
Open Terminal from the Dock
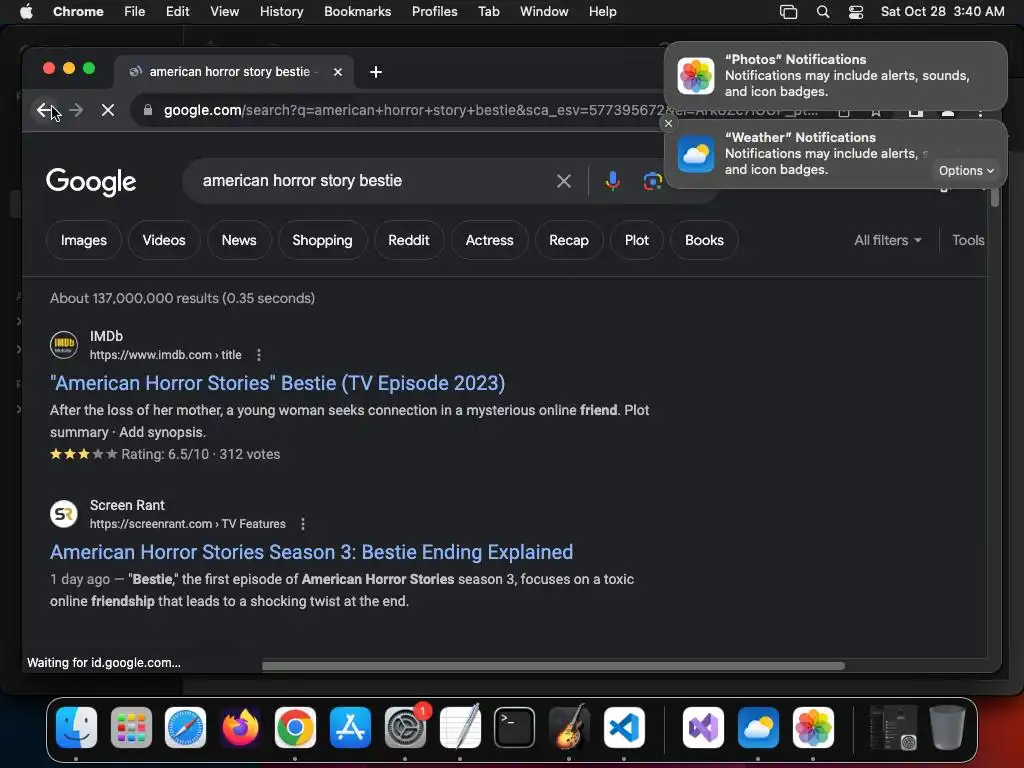click(x=515, y=727)
